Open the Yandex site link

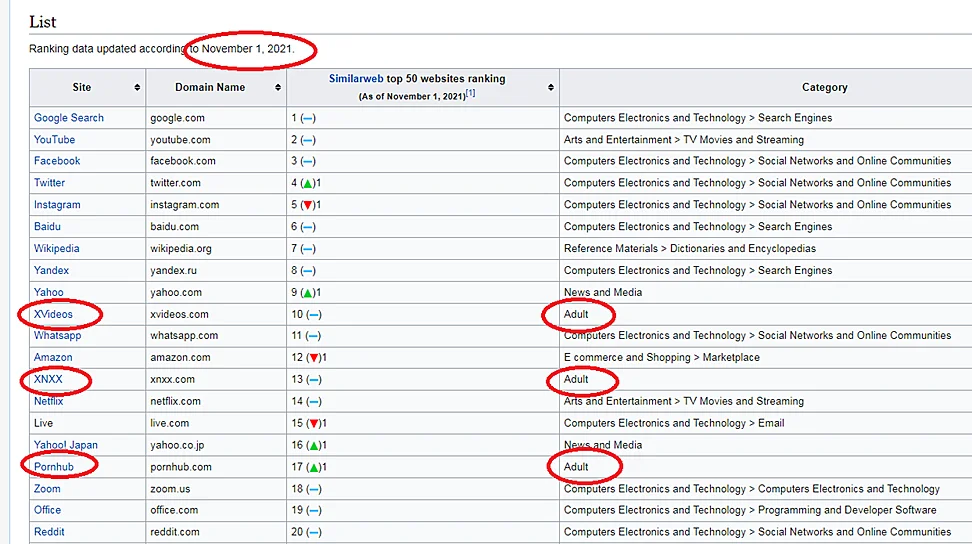[51, 270]
